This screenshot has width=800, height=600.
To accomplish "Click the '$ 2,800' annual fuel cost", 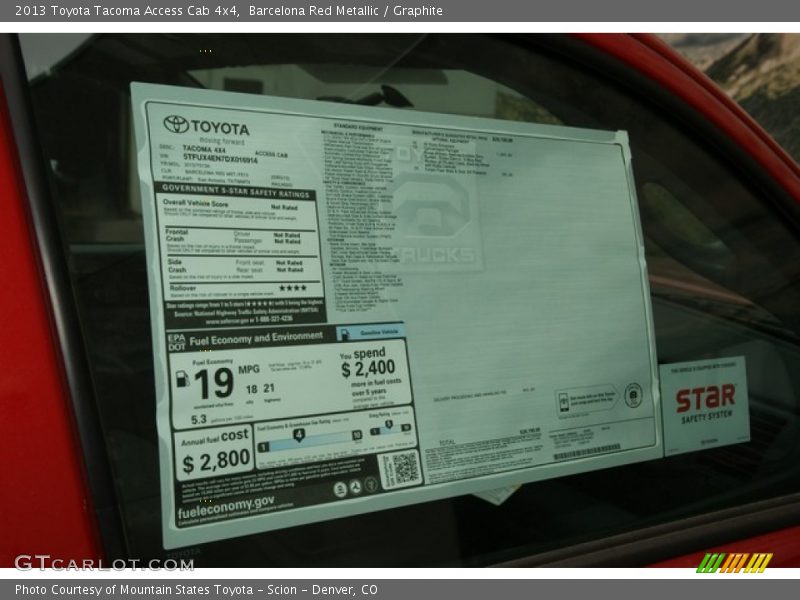I will (x=216, y=462).
